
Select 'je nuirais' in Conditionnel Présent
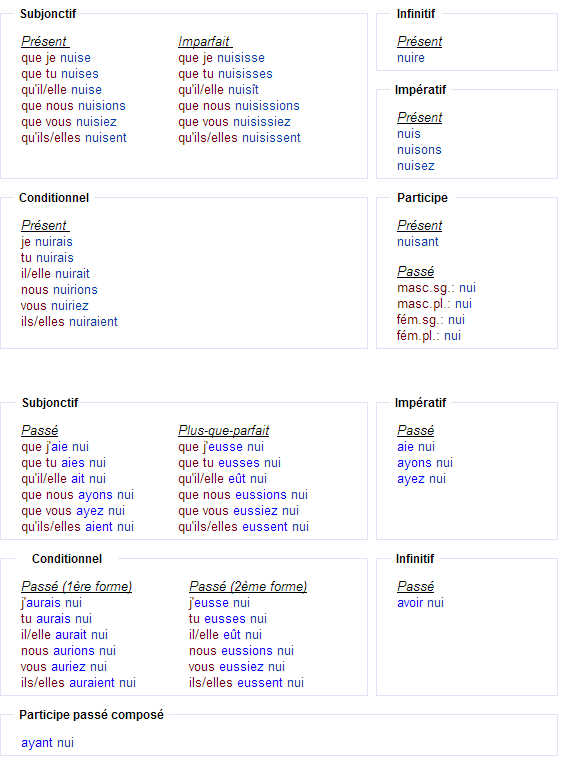click(x=47, y=242)
